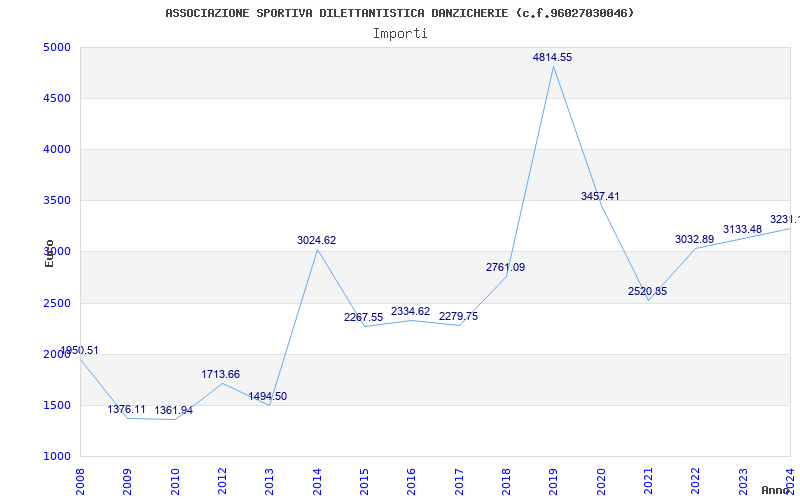Image resolution: width=800 pixels, height=500 pixels.
Task: Click the 3024.62 data label
Action: [x=316, y=240]
